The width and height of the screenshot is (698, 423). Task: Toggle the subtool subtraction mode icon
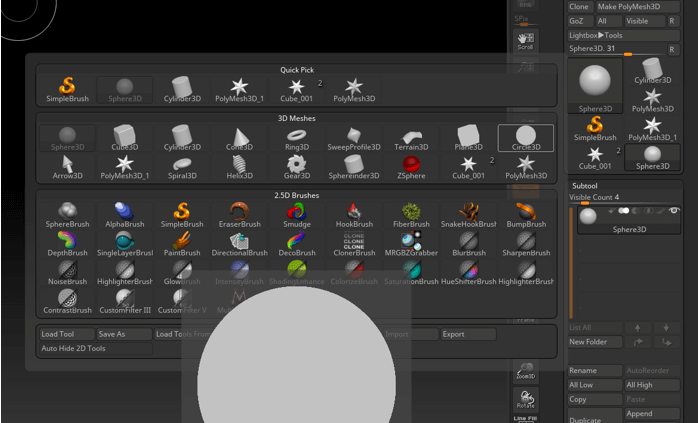point(637,211)
